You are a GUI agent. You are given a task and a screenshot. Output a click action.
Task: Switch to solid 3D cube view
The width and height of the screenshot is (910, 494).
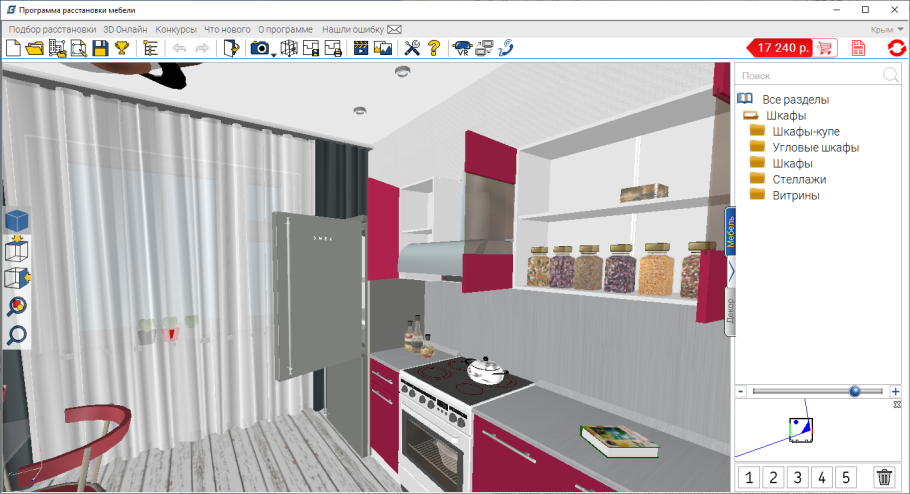[17, 221]
